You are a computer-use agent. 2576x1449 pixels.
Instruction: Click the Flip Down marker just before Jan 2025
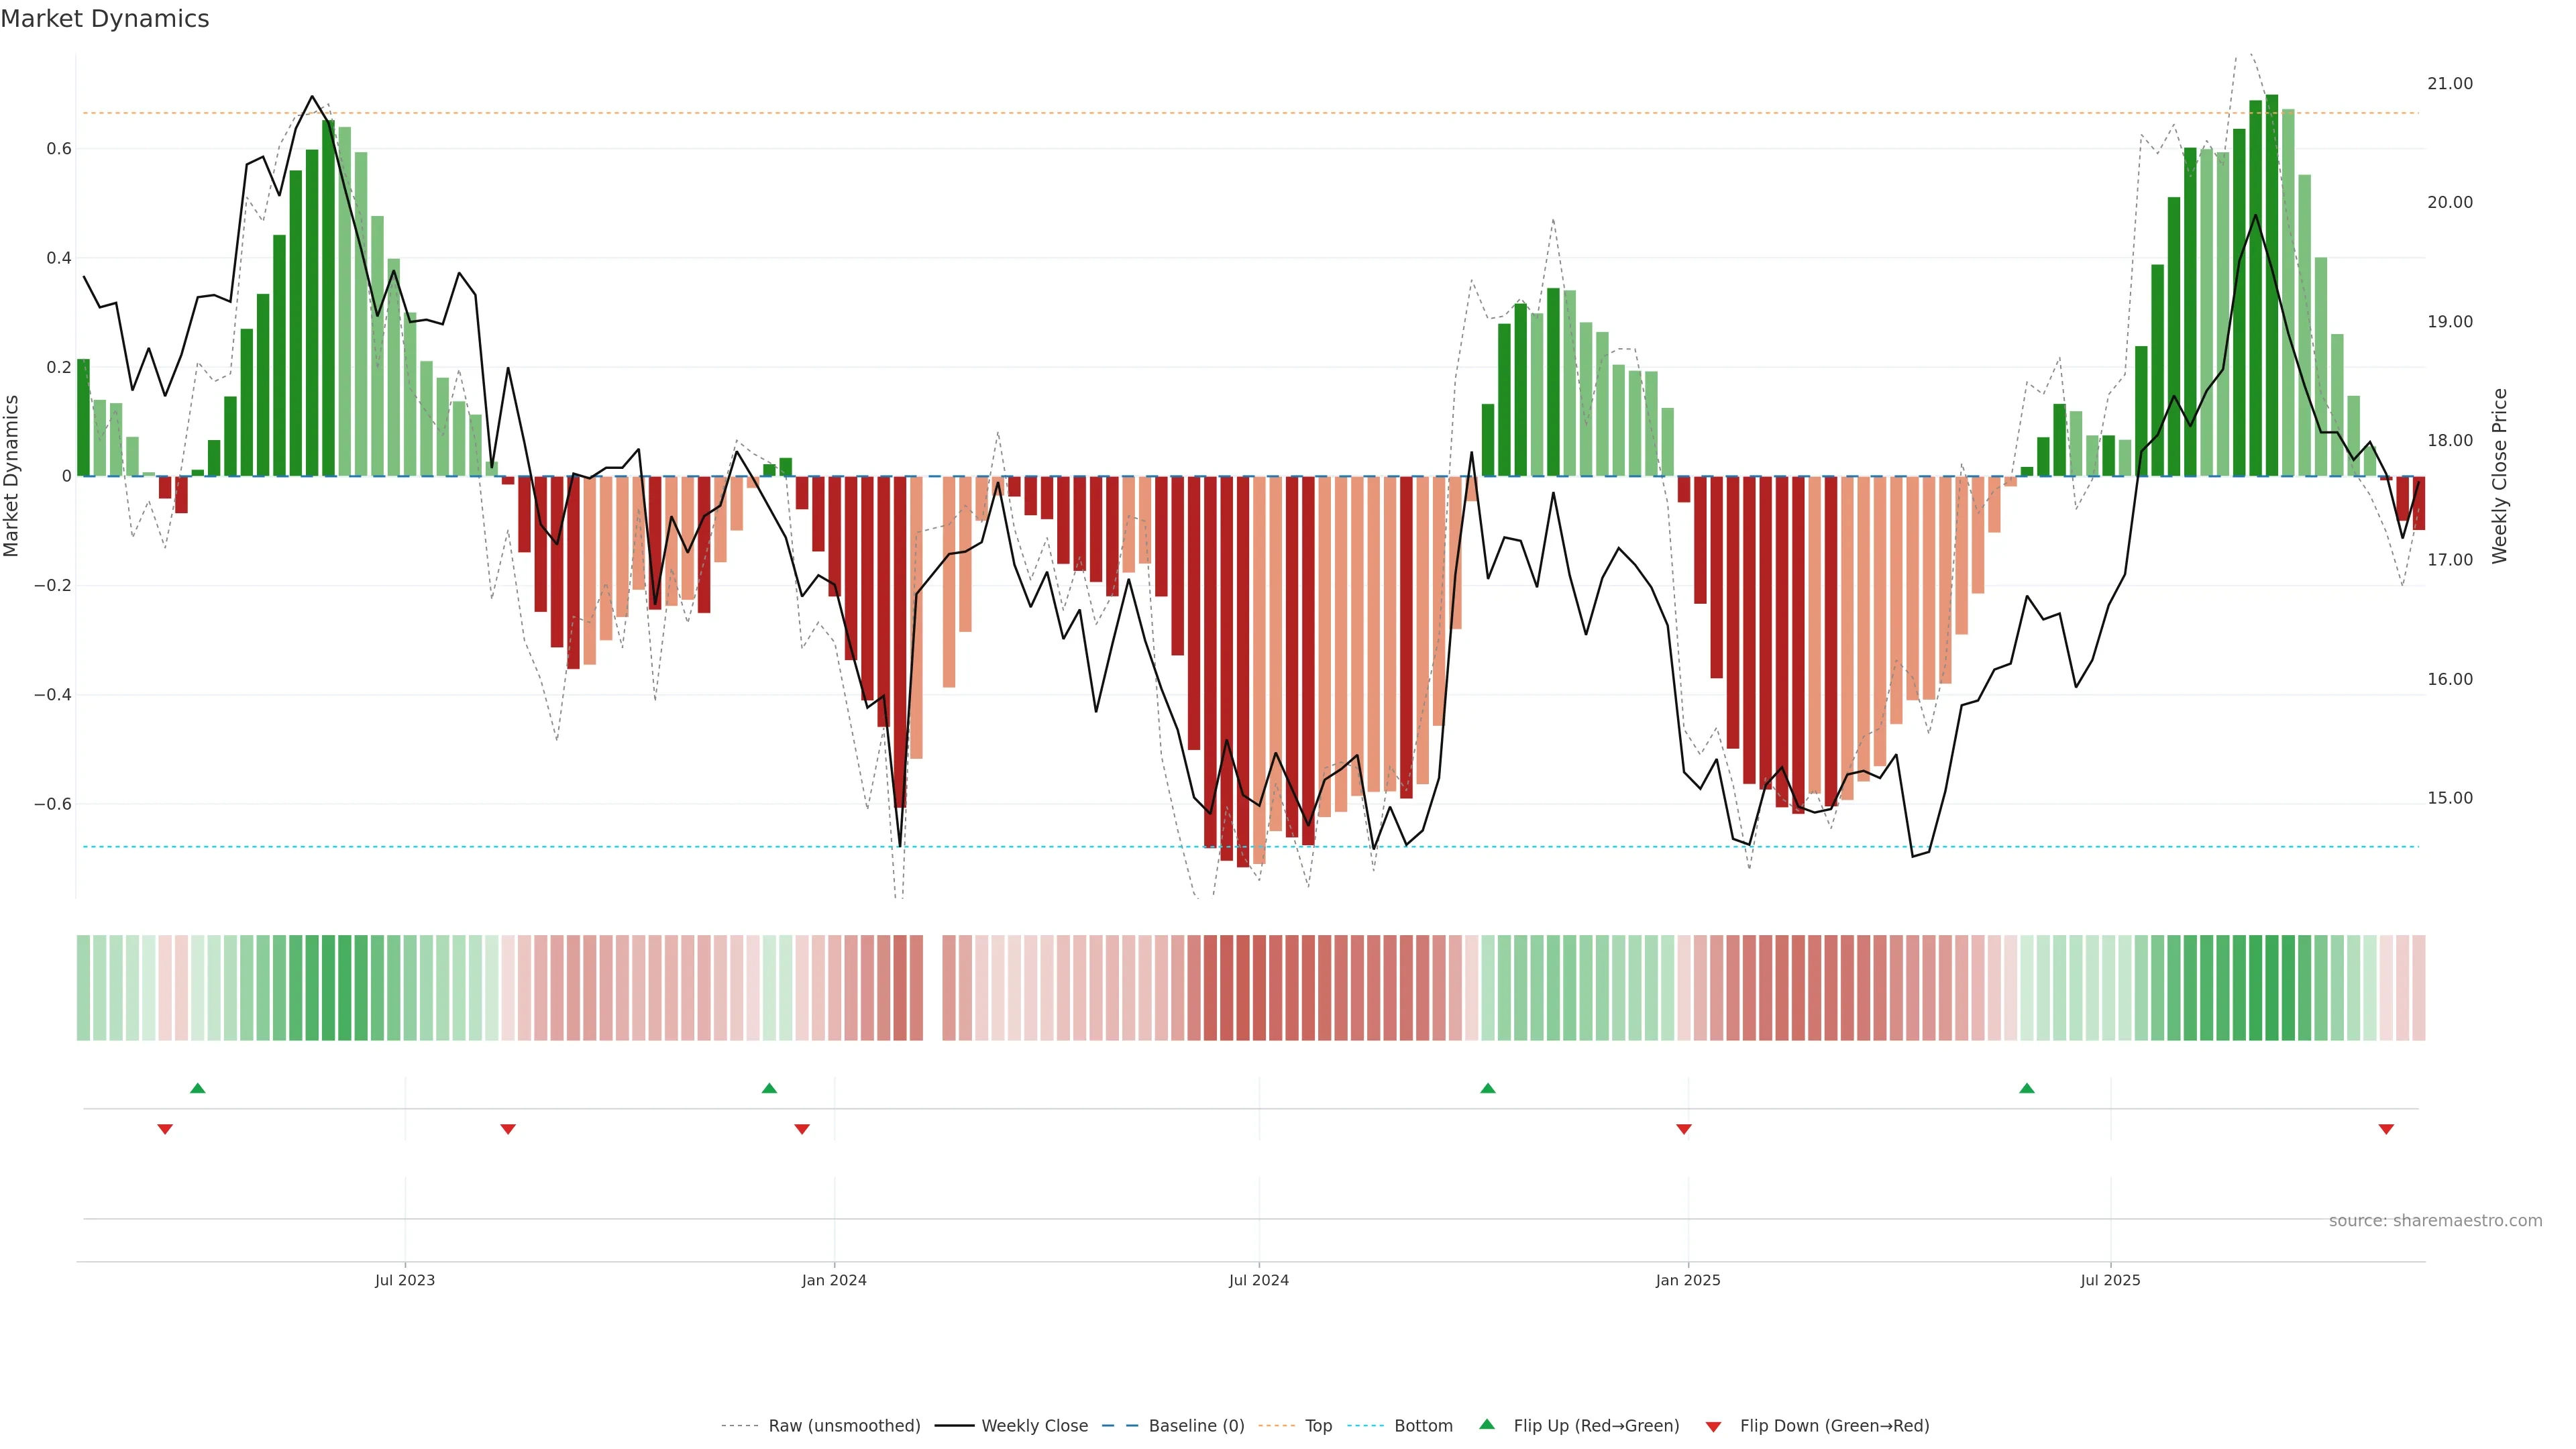tap(1684, 1129)
